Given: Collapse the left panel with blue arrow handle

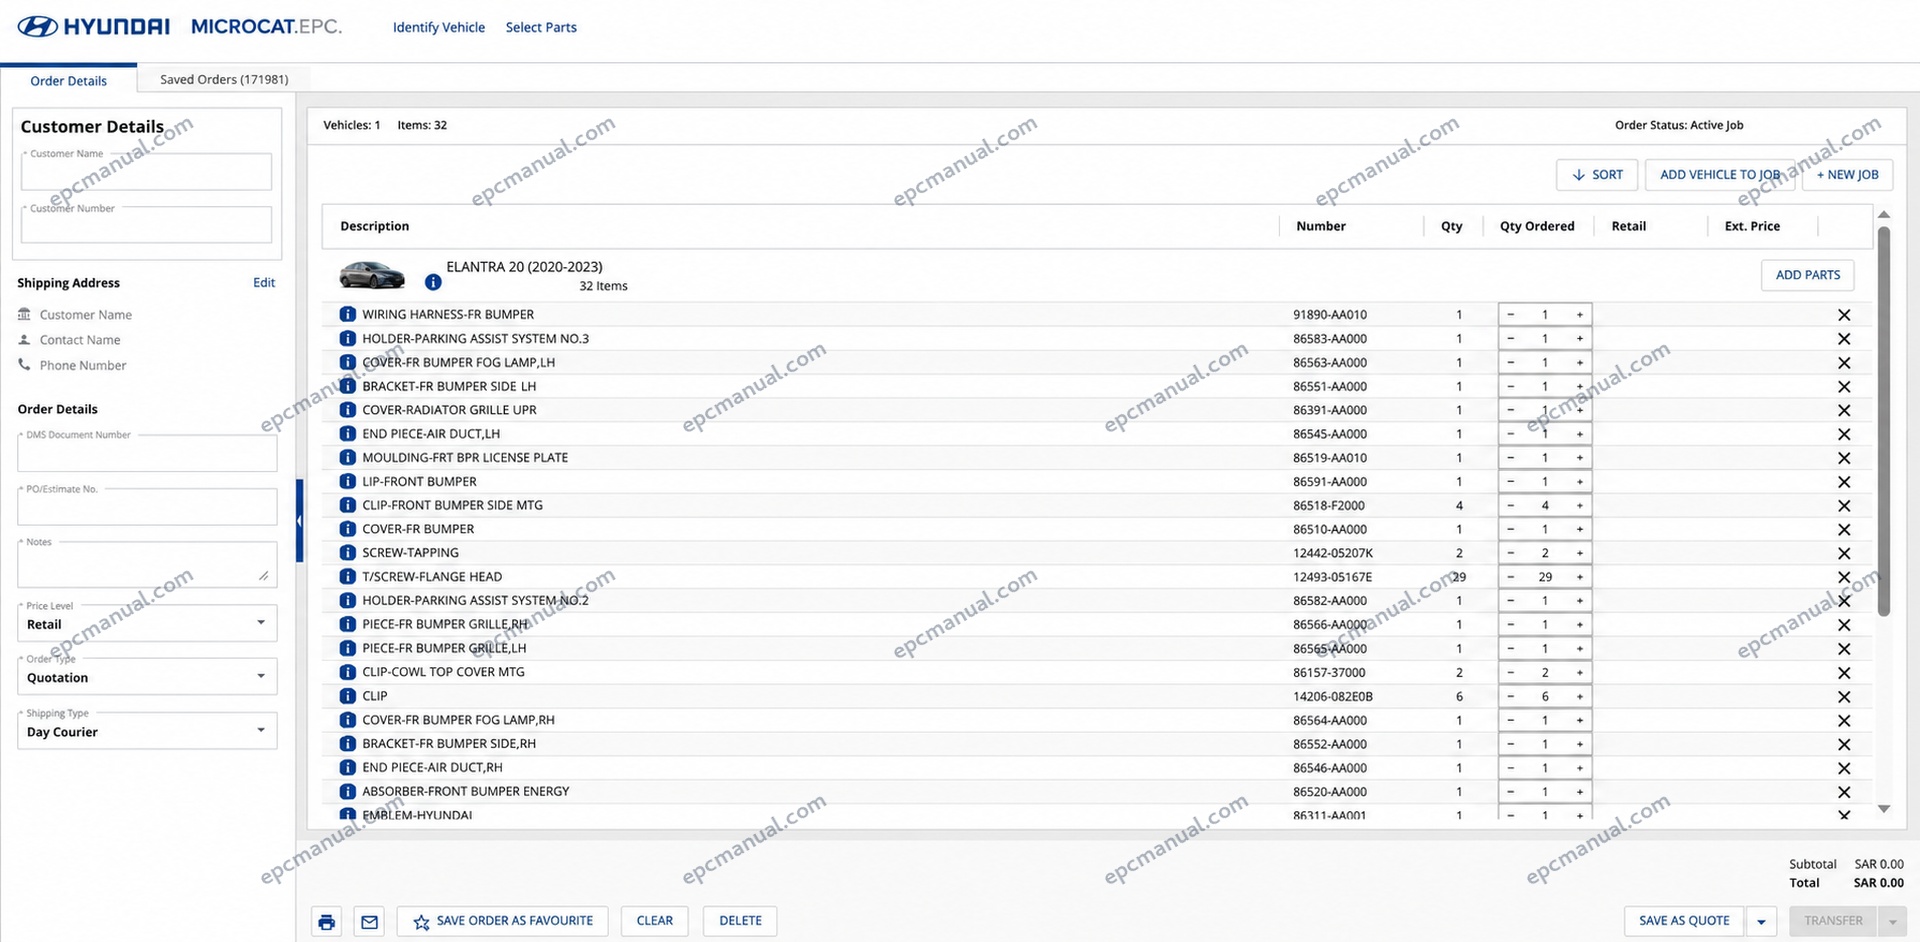Looking at the screenshot, I should click(299, 521).
